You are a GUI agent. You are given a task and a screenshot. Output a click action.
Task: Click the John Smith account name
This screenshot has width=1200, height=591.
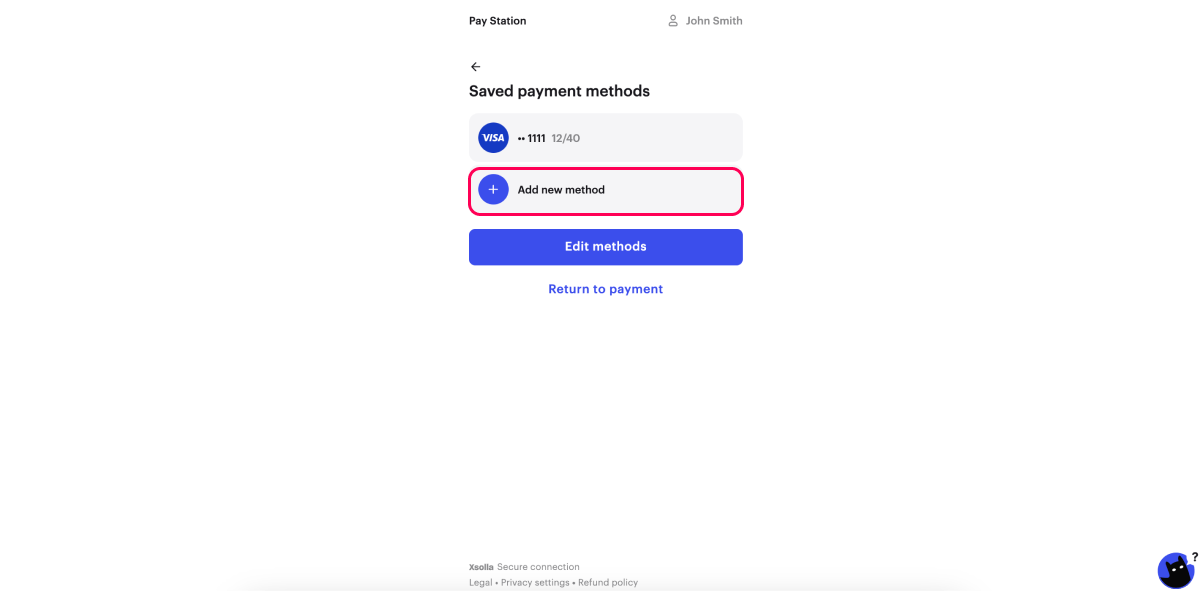(x=713, y=21)
